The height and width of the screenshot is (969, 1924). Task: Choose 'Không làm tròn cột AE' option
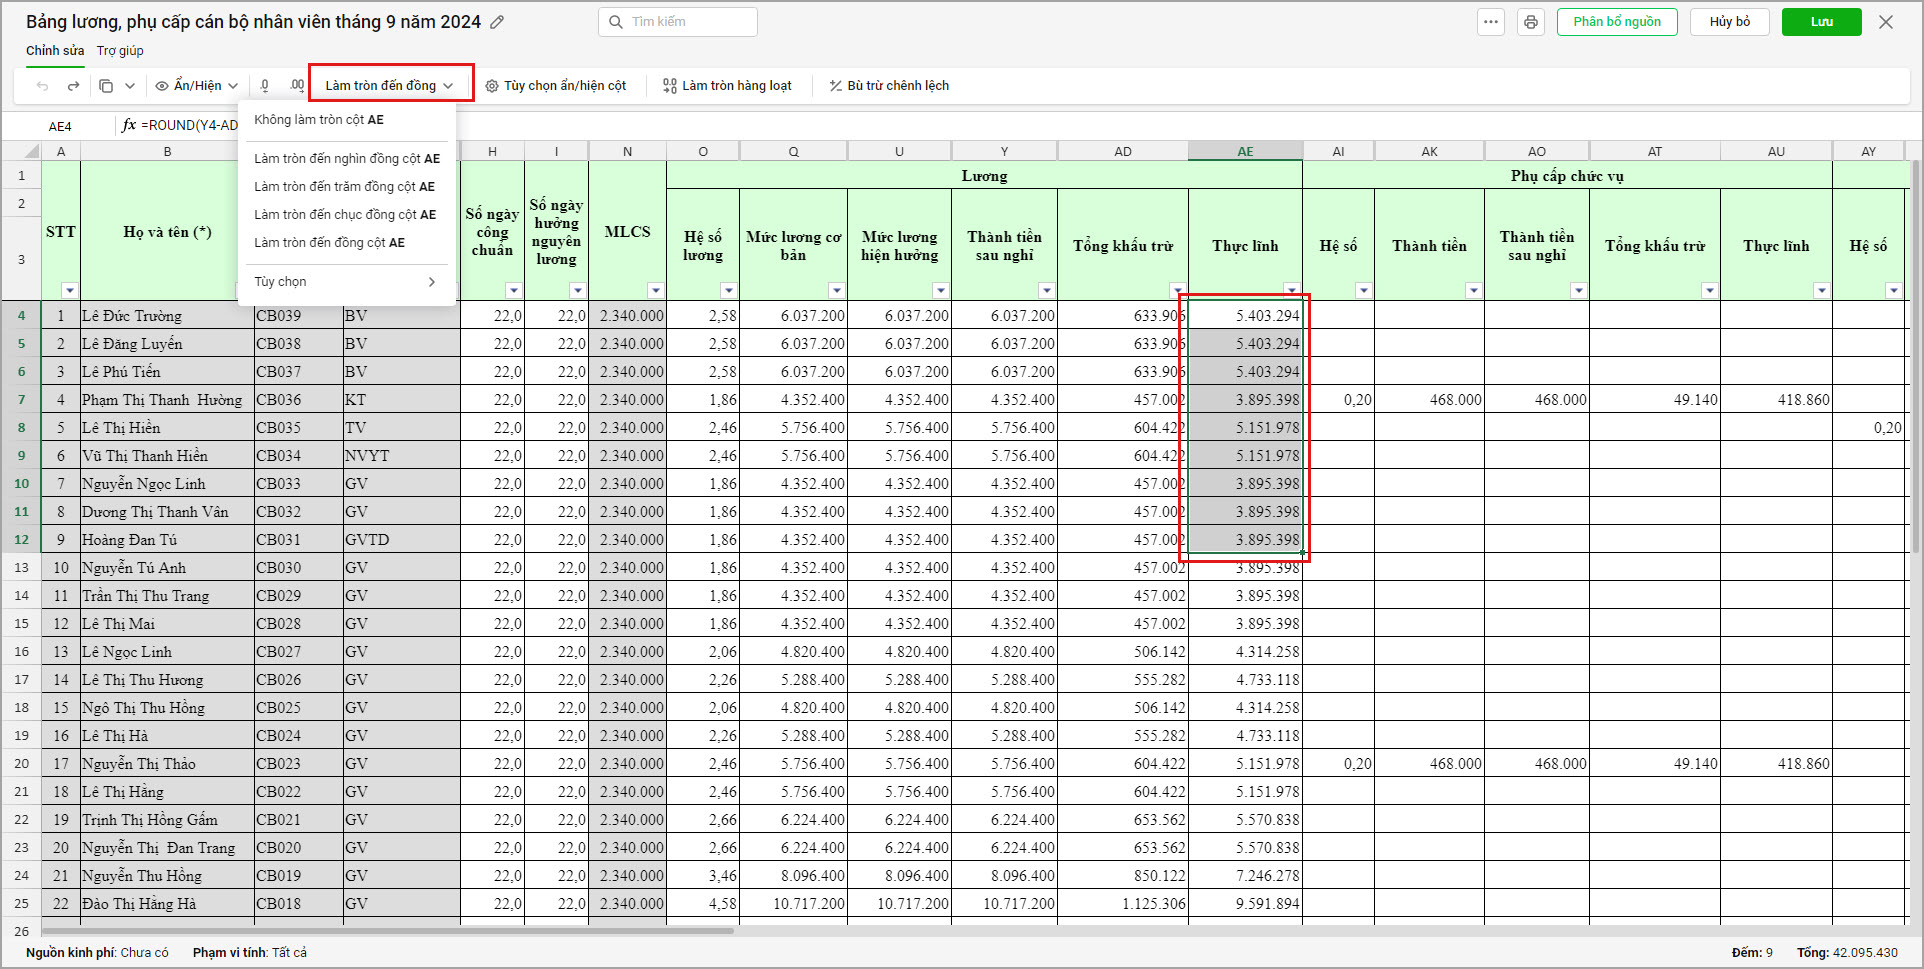pos(319,120)
